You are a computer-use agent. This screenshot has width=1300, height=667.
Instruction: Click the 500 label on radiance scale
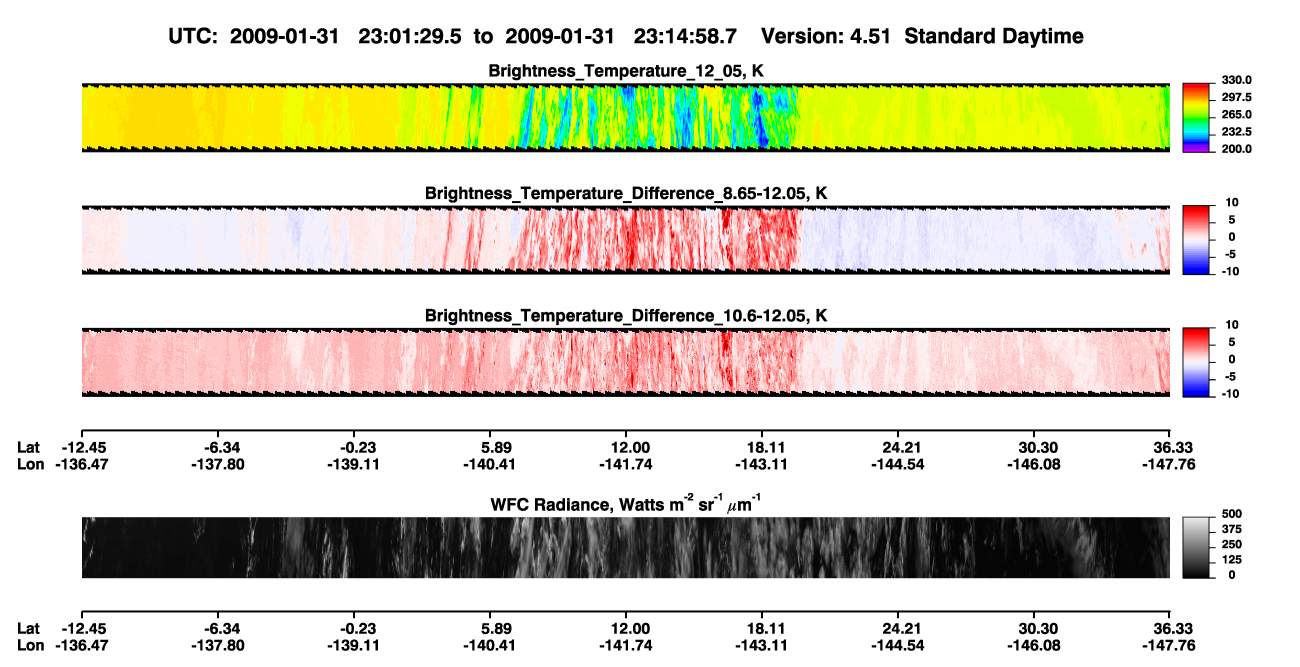pos(1231,514)
